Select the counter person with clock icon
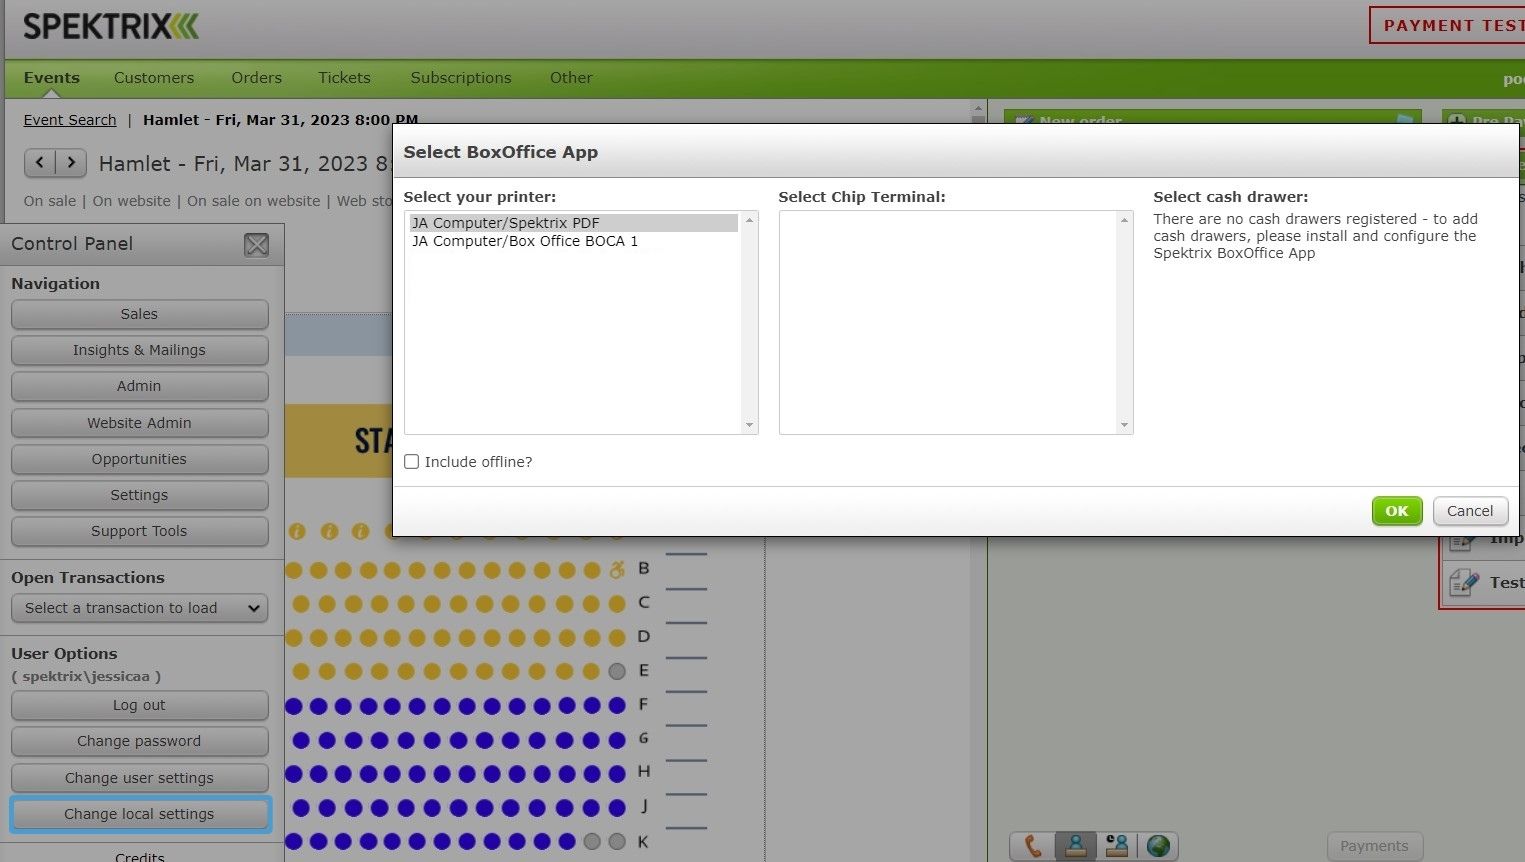The width and height of the screenshot is (1525, 862). tap(1116, 846)
